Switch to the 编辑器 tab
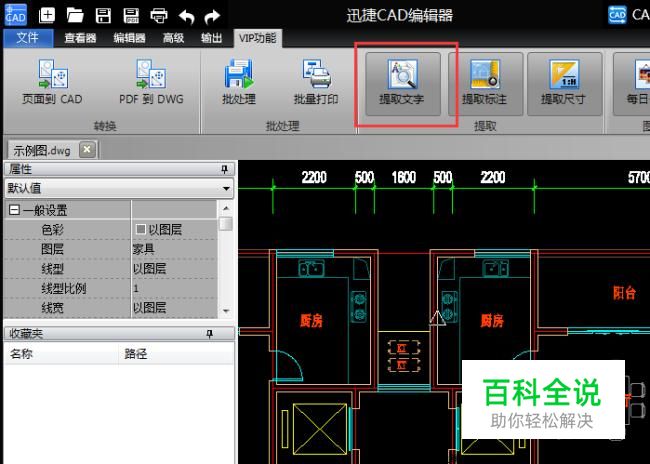The image size is (650, 464). click(x=129, y=38)
